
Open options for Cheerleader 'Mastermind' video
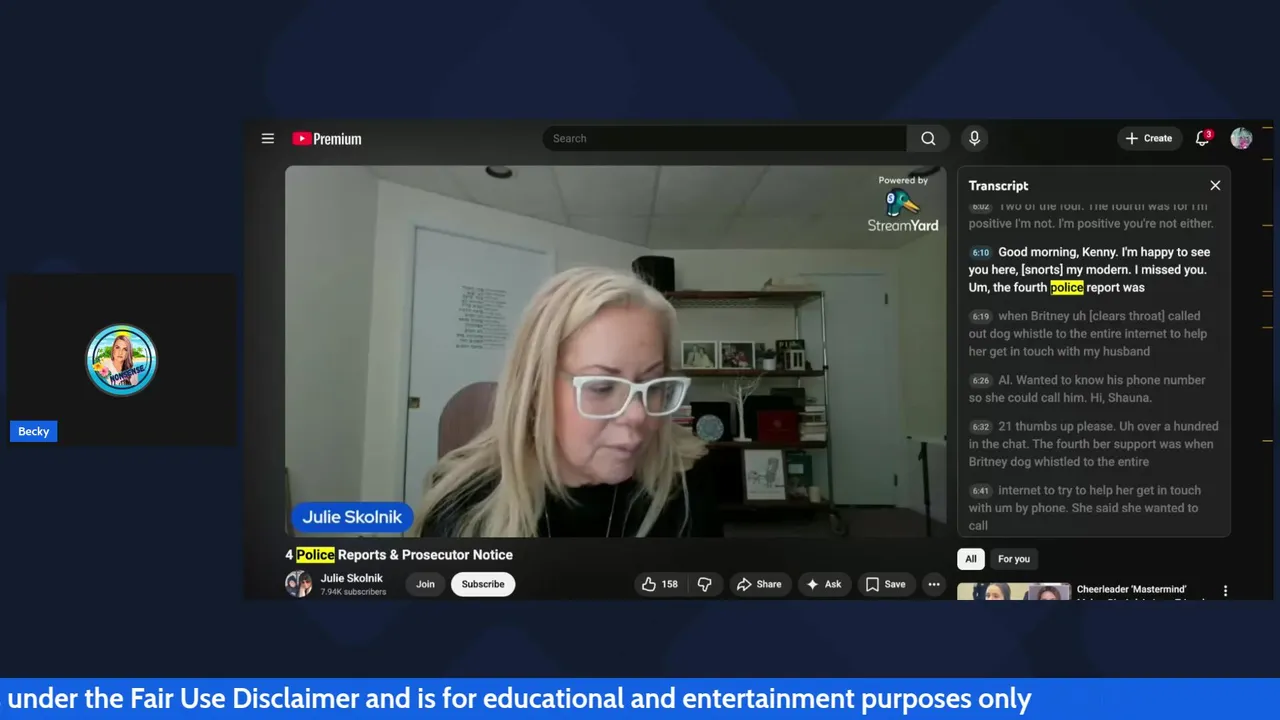[1225, 591]
